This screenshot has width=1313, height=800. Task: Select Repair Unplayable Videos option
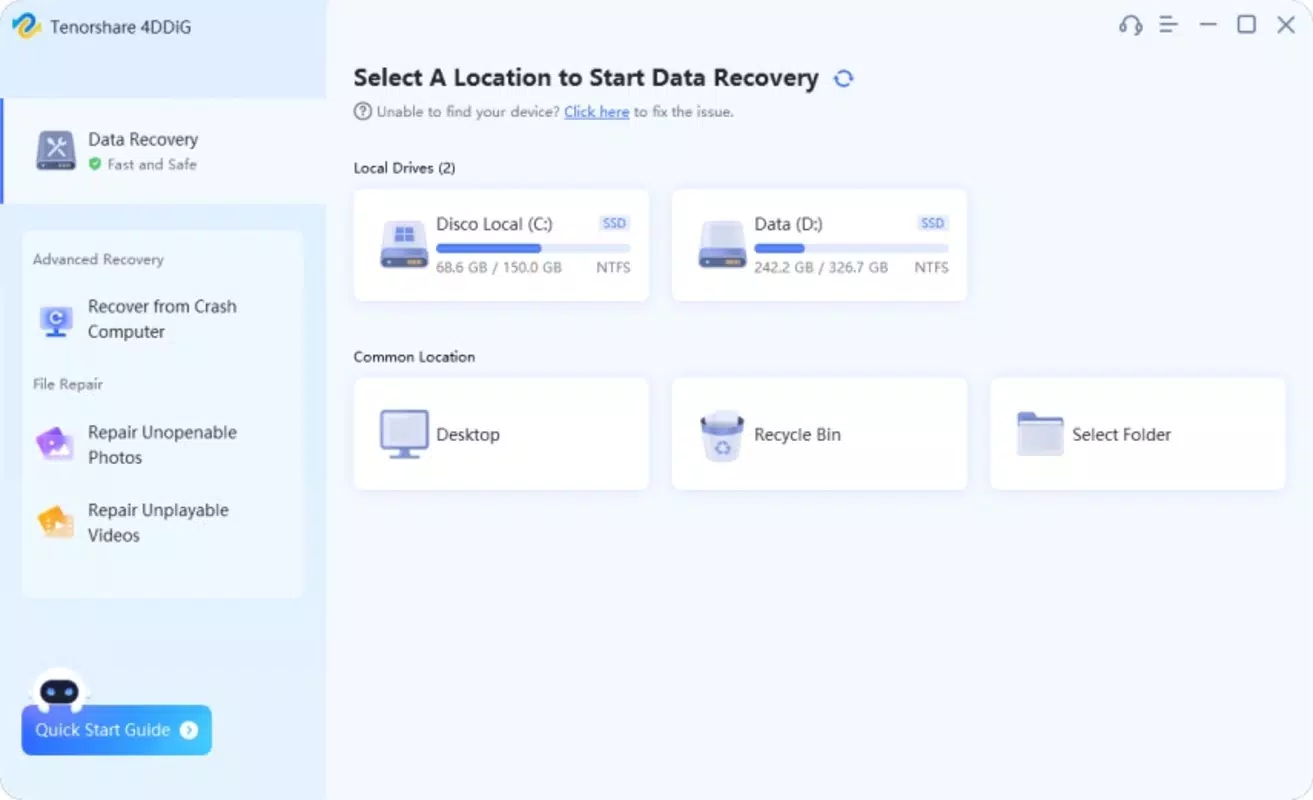pos(157,522)
